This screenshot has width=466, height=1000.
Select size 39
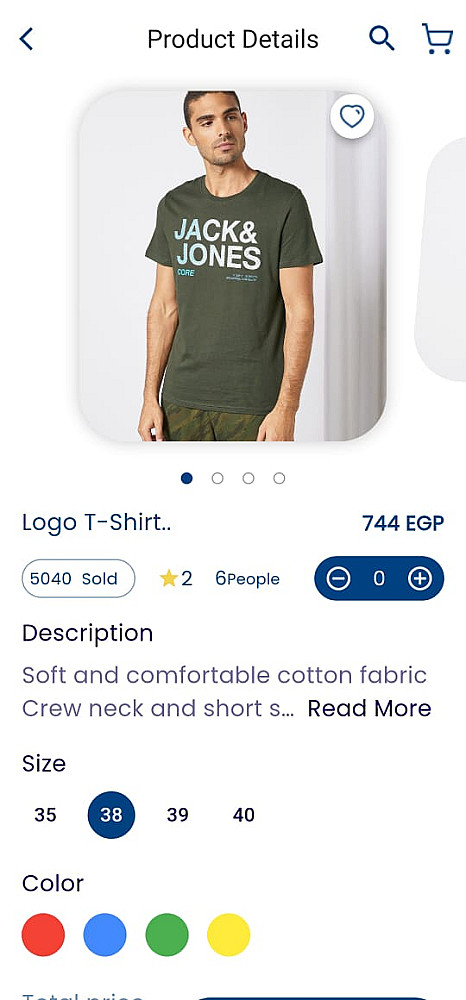[x=177, y=815]
